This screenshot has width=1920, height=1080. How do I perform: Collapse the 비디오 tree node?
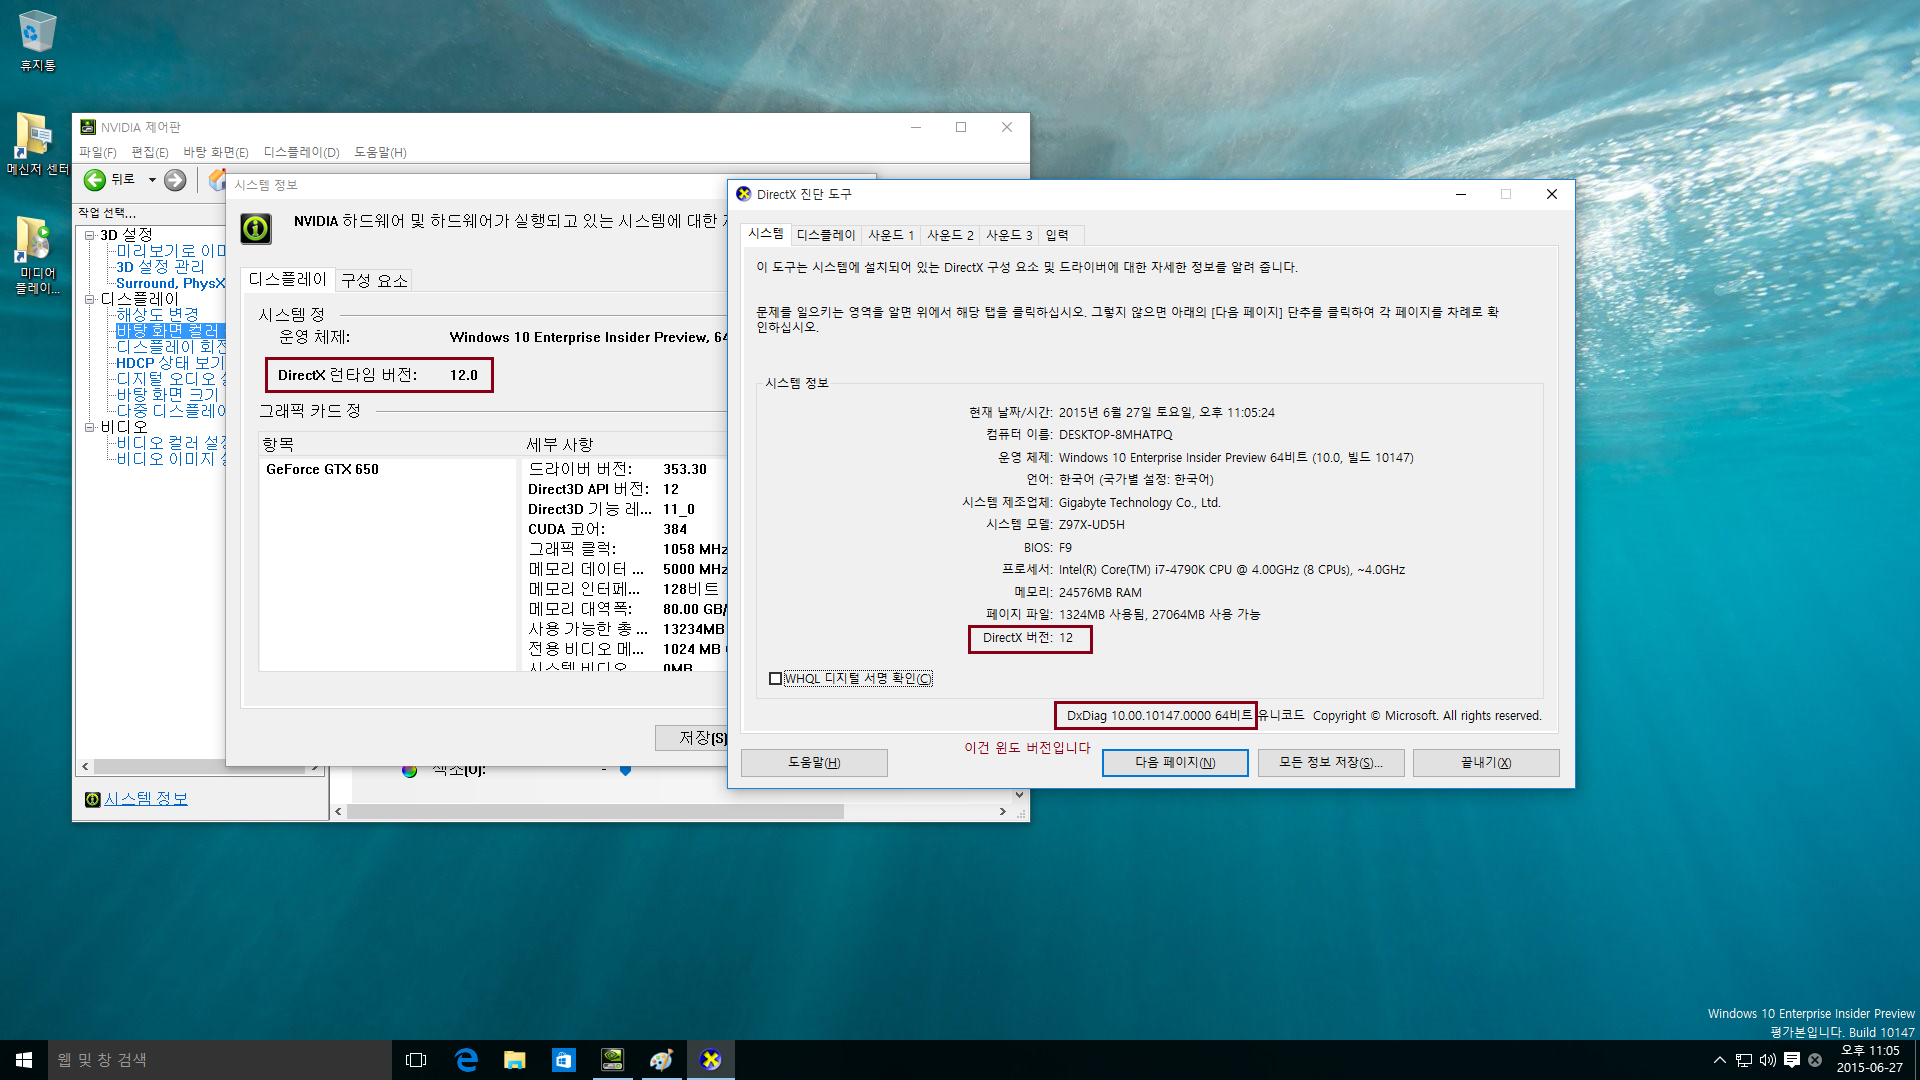(x=89, y=427)
